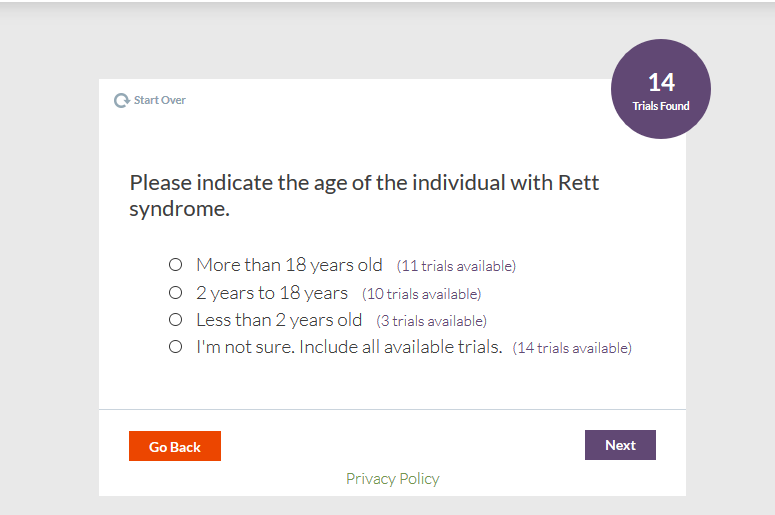Click the More than 18 years old label text
Image resolution: width=775 pixels, height=515 pixels.
coord(289,265)
